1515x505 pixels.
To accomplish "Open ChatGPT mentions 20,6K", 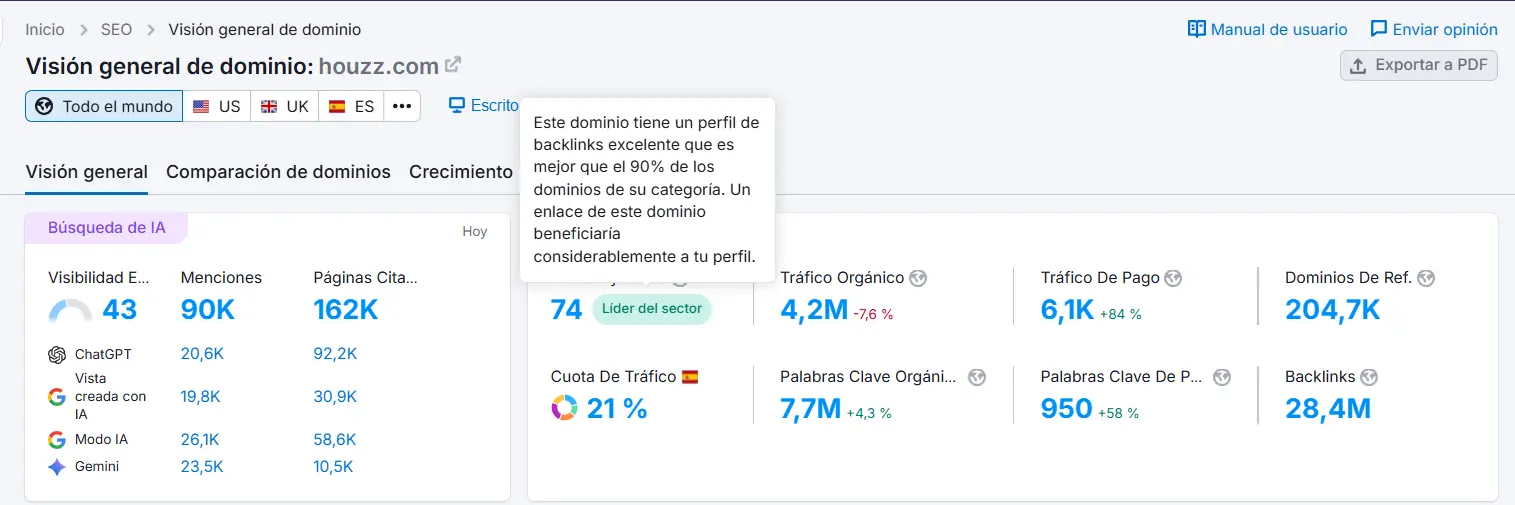I will pos(202,354).
